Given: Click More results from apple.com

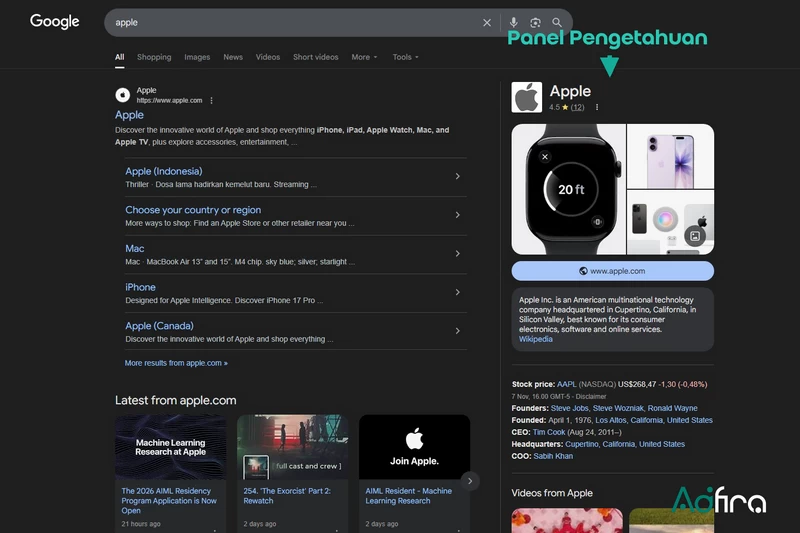Looking at the screenshot, I should pyautogui.click(x=176, y=363).
